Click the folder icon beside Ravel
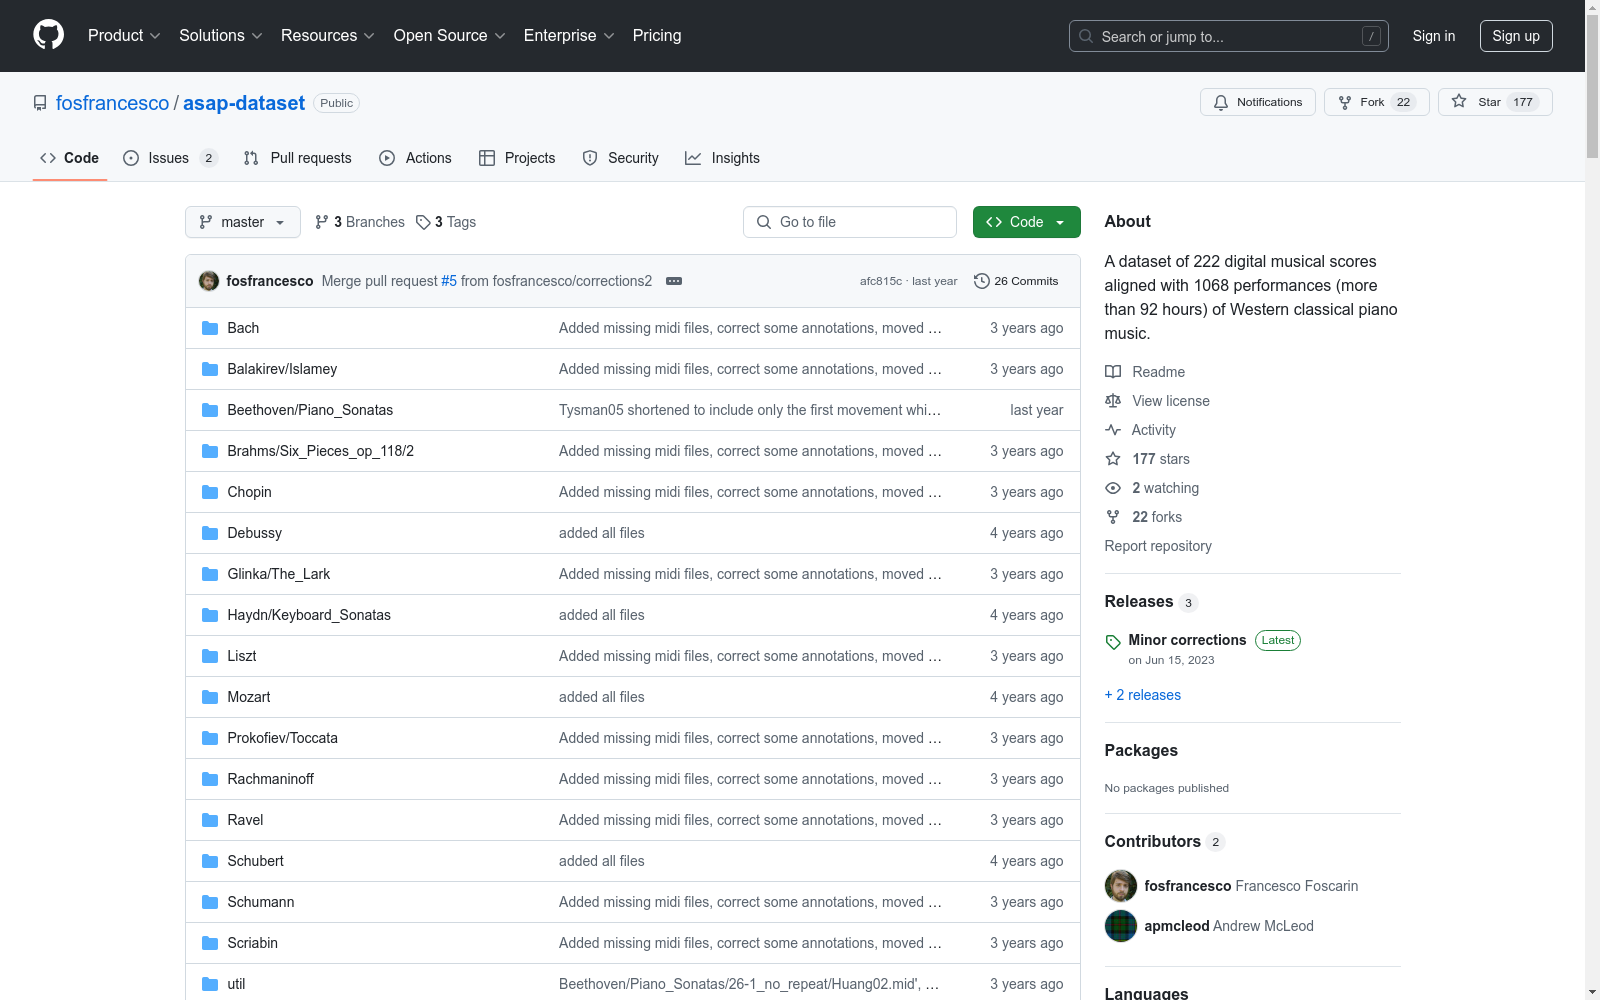1600x1000 pixels. click(x=210, y=820)
